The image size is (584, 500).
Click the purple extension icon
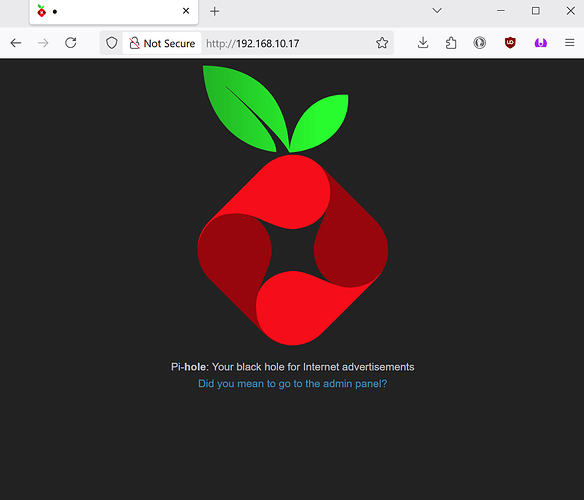540,43
